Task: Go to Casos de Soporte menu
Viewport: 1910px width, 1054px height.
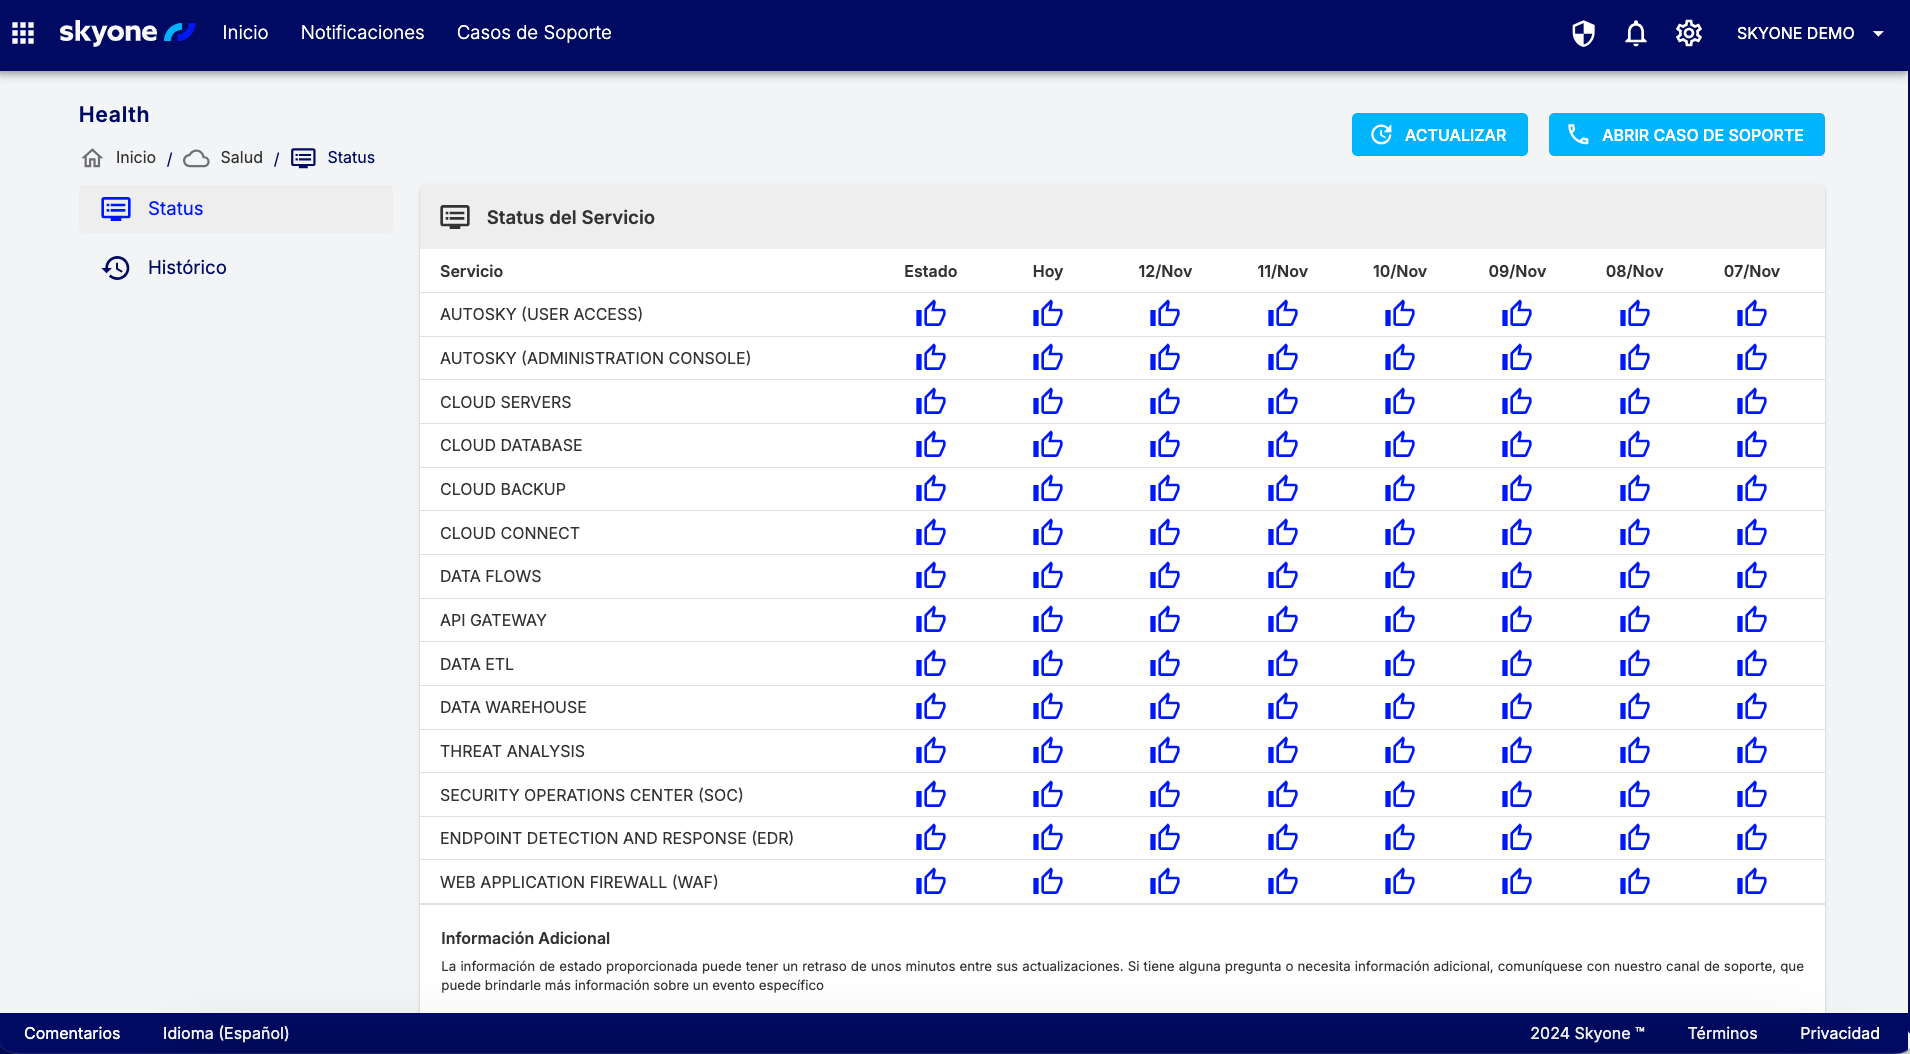Action: 534,33
